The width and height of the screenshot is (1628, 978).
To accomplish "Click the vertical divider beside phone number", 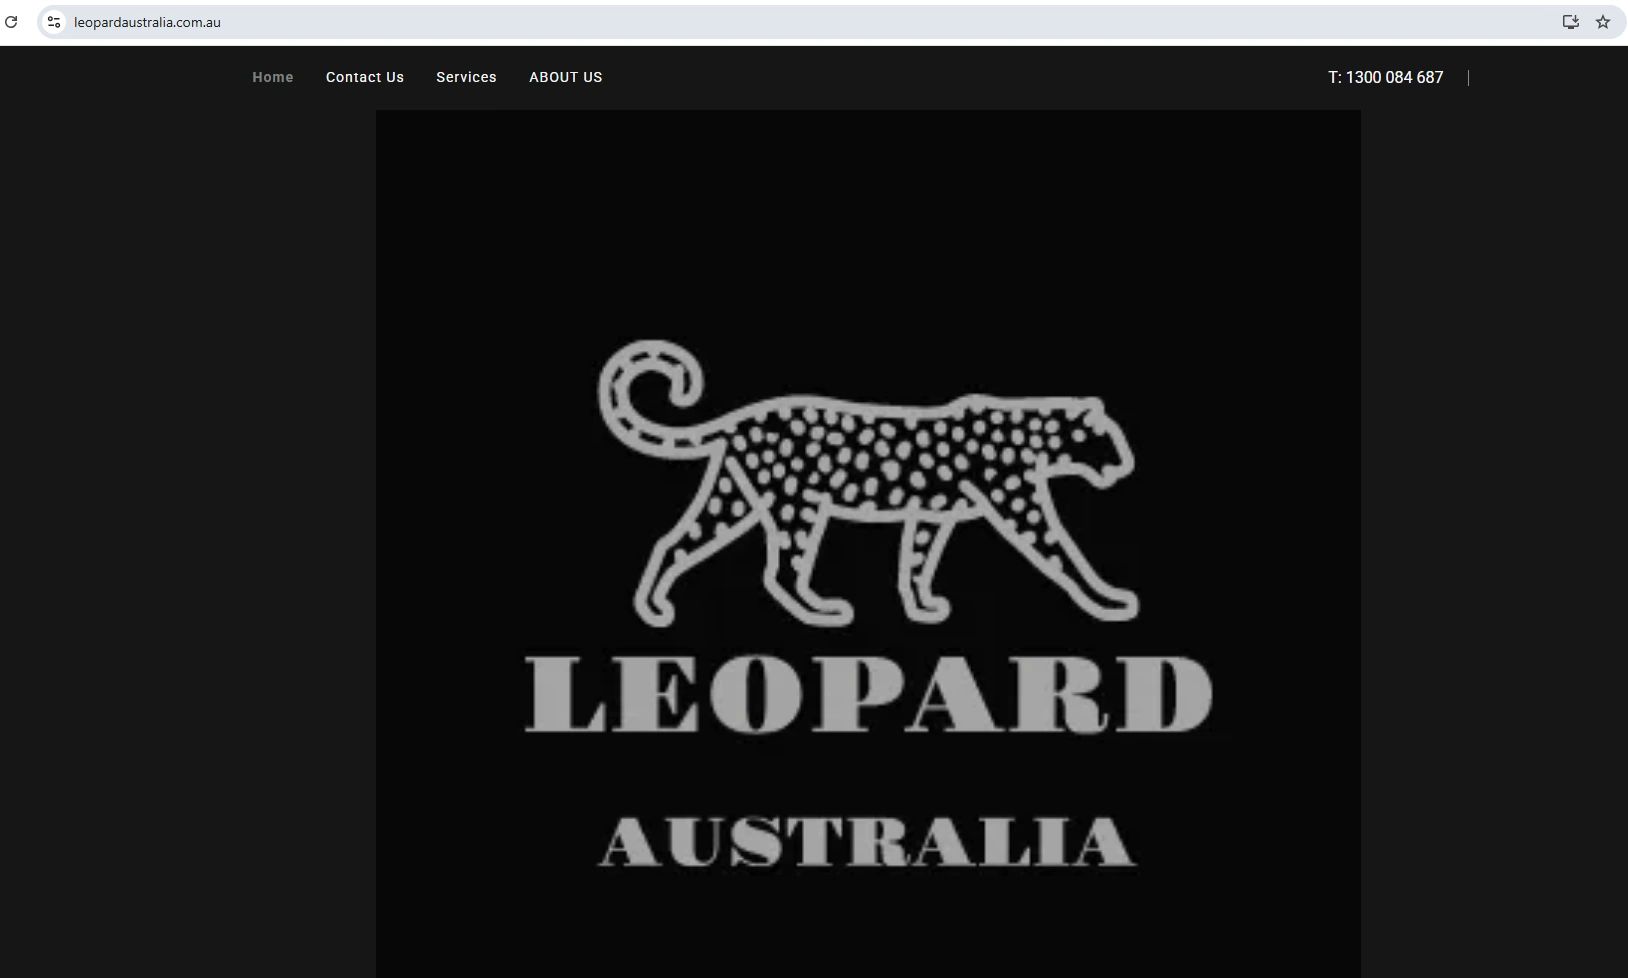I will click(1468, 77).
